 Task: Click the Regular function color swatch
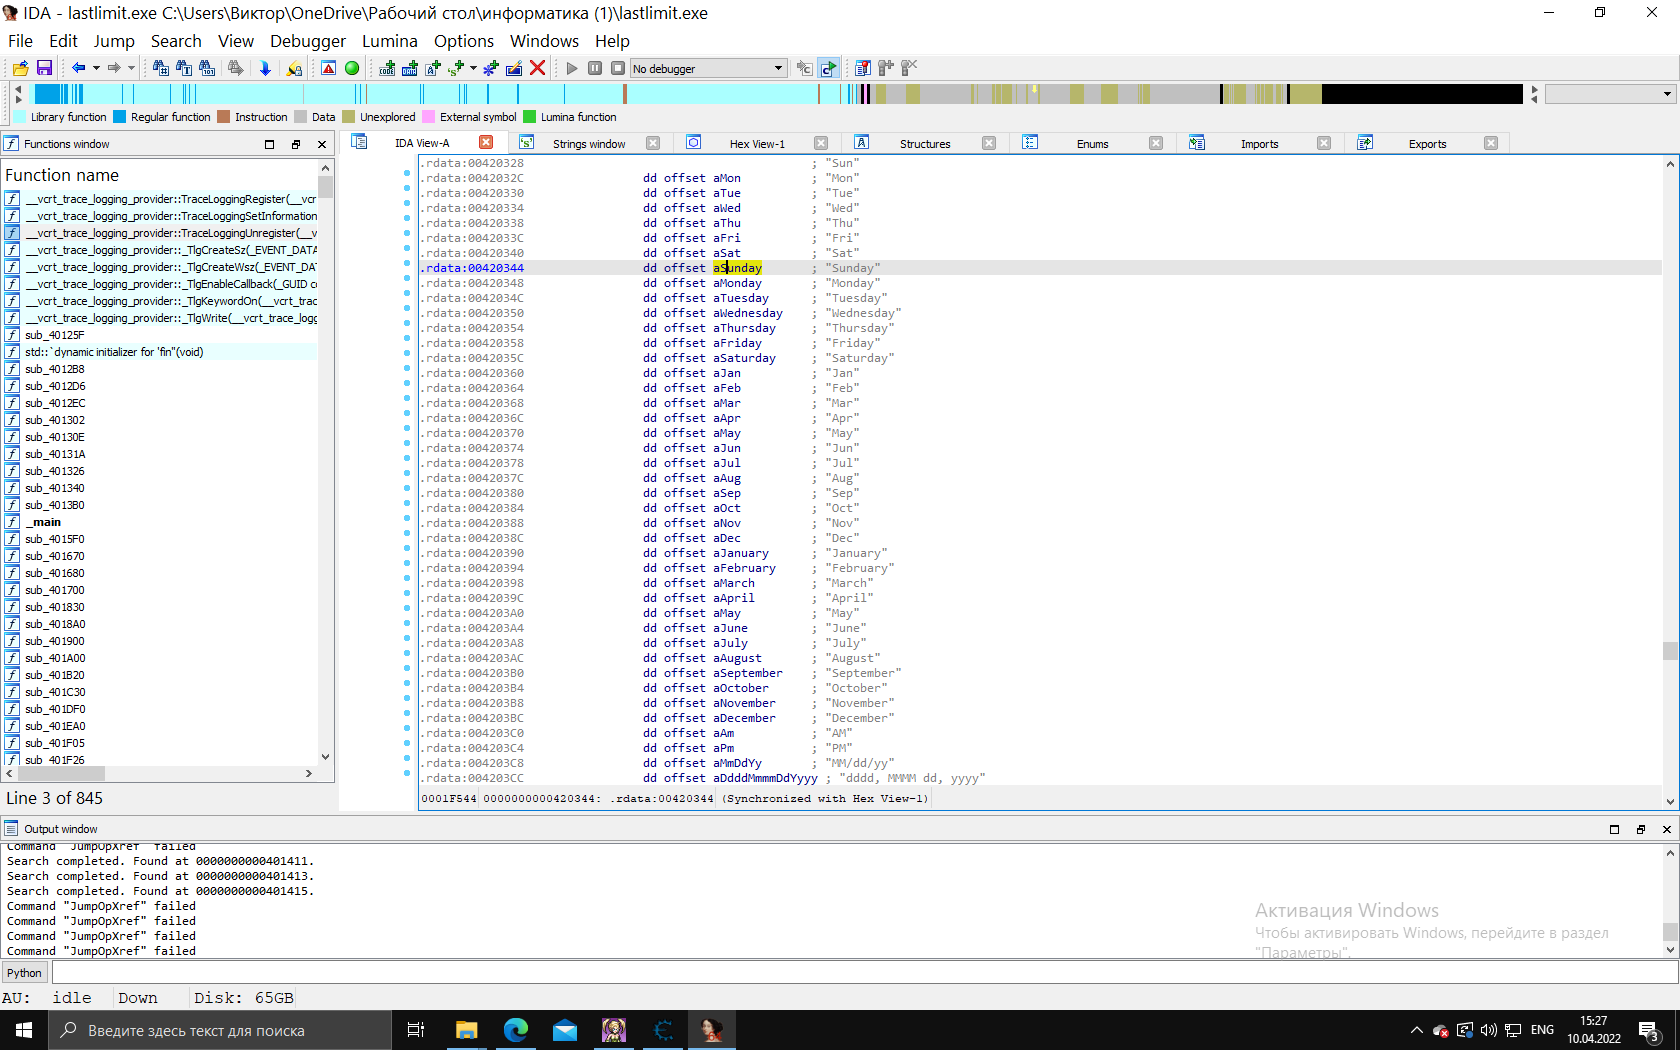click(x=120, y=117)
